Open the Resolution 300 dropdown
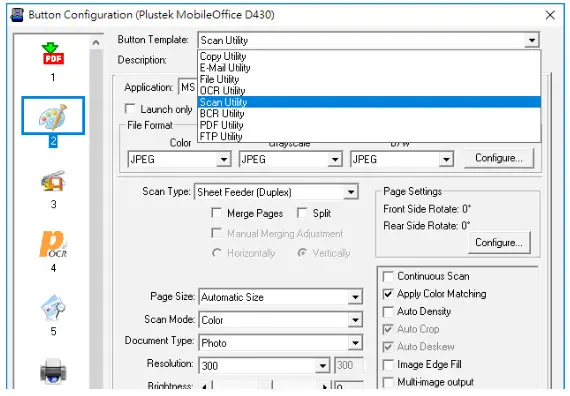The image size is (570, 396). (322, 366)
